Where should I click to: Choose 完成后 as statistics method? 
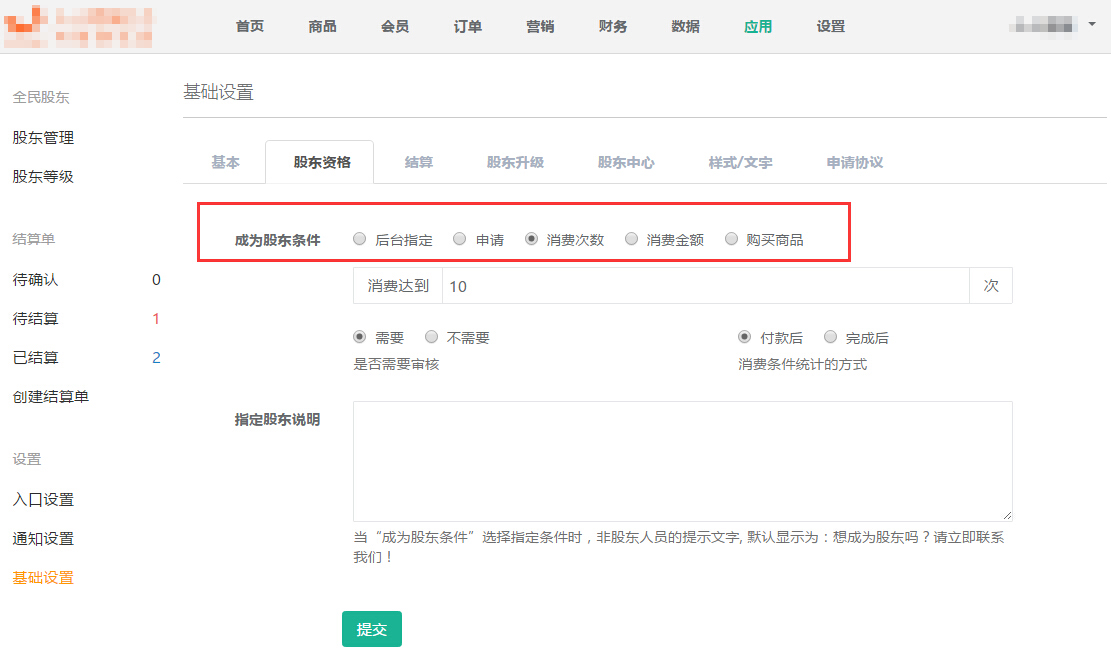(x=831, y=337)
